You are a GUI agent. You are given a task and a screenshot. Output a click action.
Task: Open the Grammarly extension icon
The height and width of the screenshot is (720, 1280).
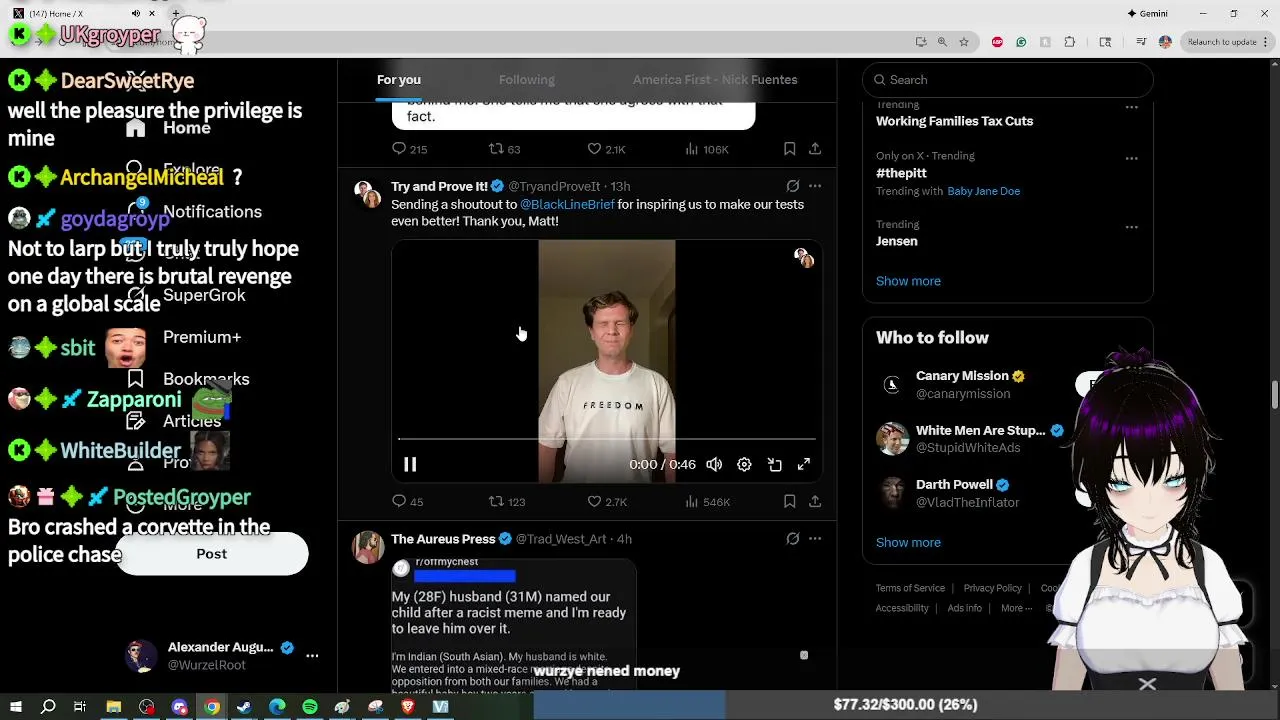(1021, 42)
